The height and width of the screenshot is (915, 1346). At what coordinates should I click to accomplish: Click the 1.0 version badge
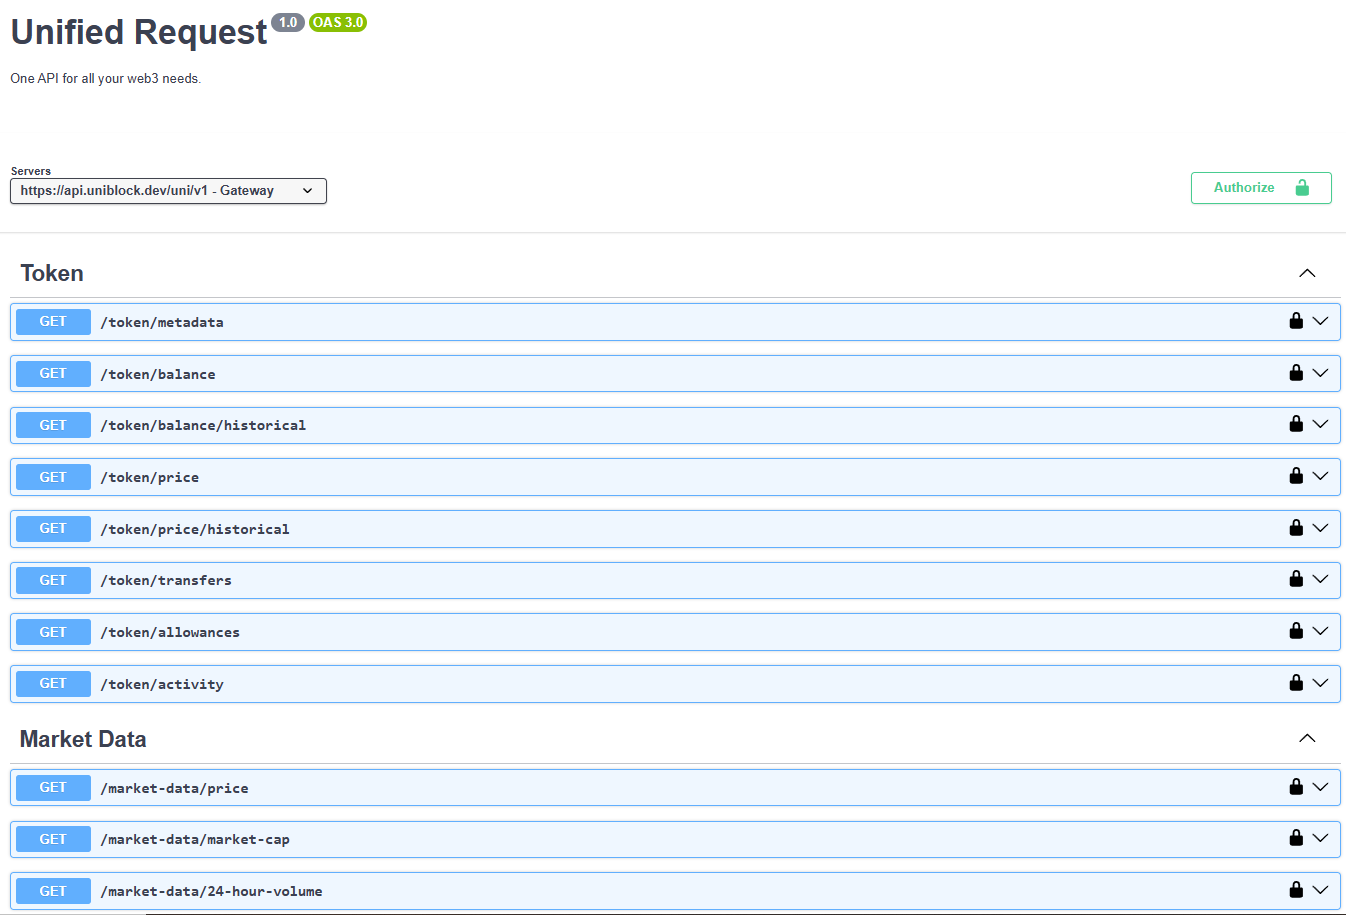[288, 22]
